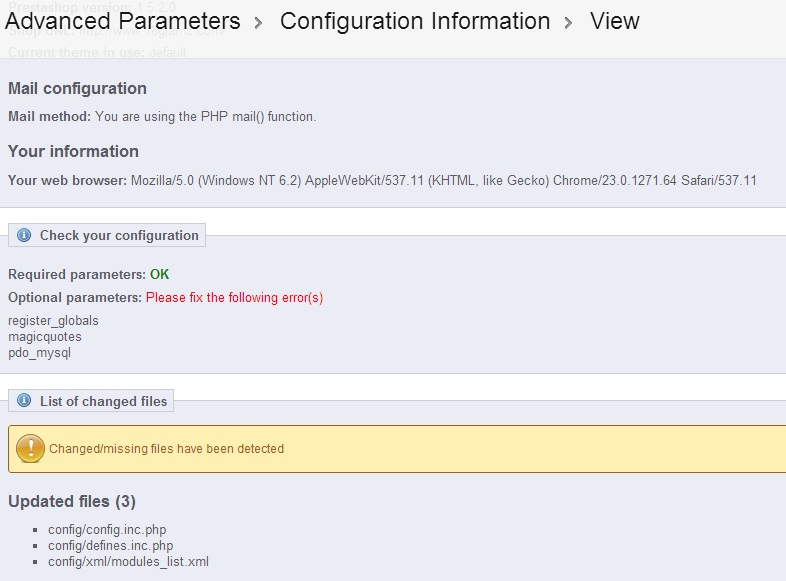
Task: Click the Updated files (3) heading
Action: pos(72,501)
